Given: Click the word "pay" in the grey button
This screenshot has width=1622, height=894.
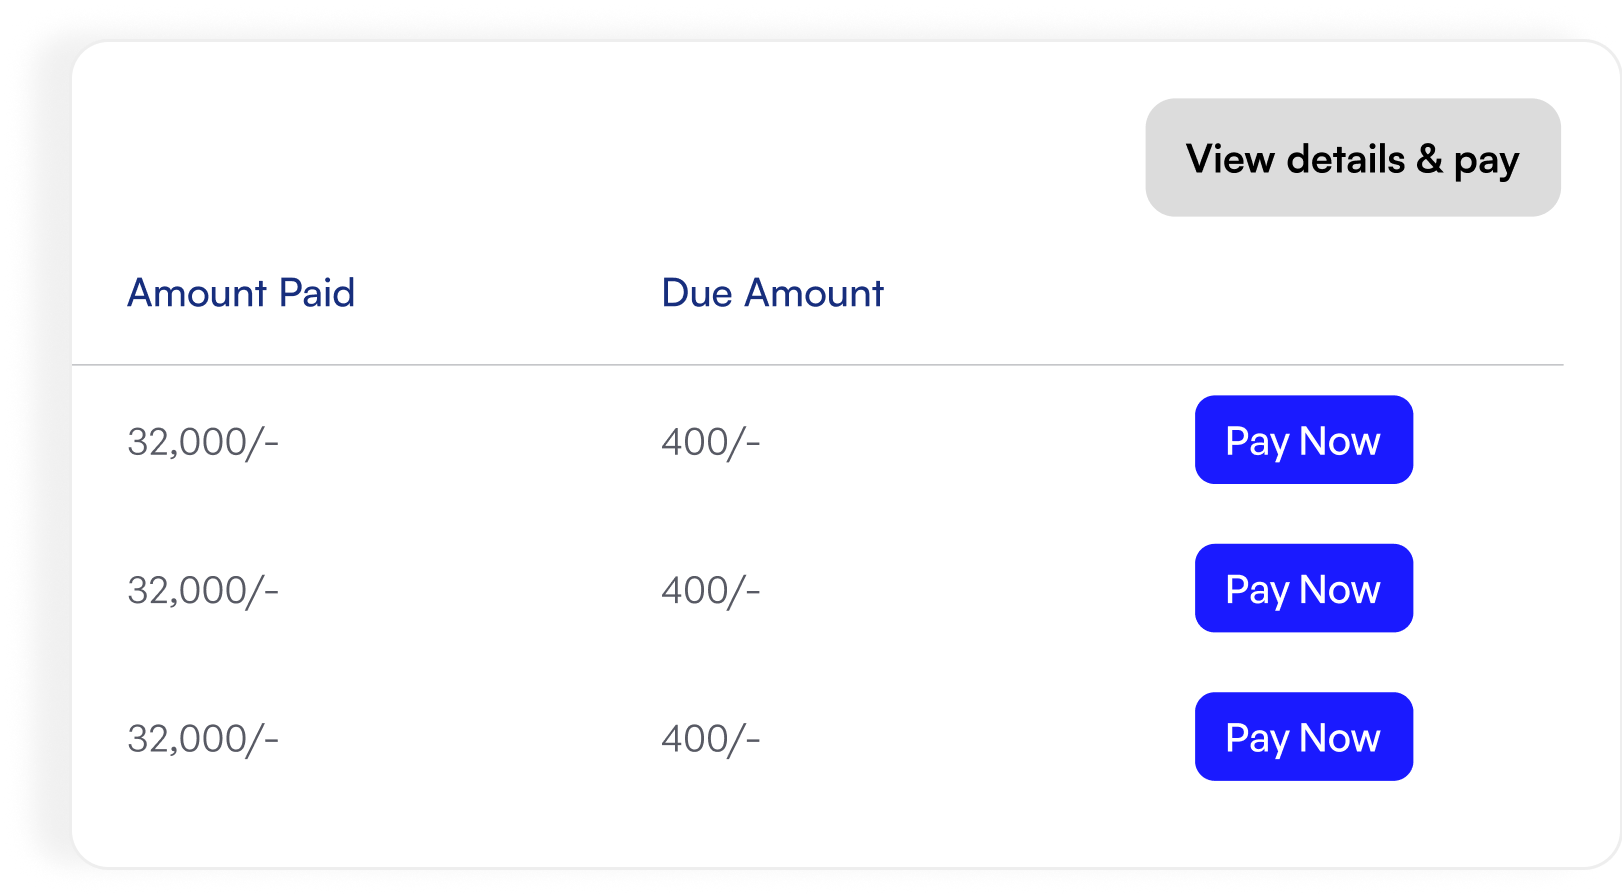Looking at the screenshot, I should click(1486, 162).
